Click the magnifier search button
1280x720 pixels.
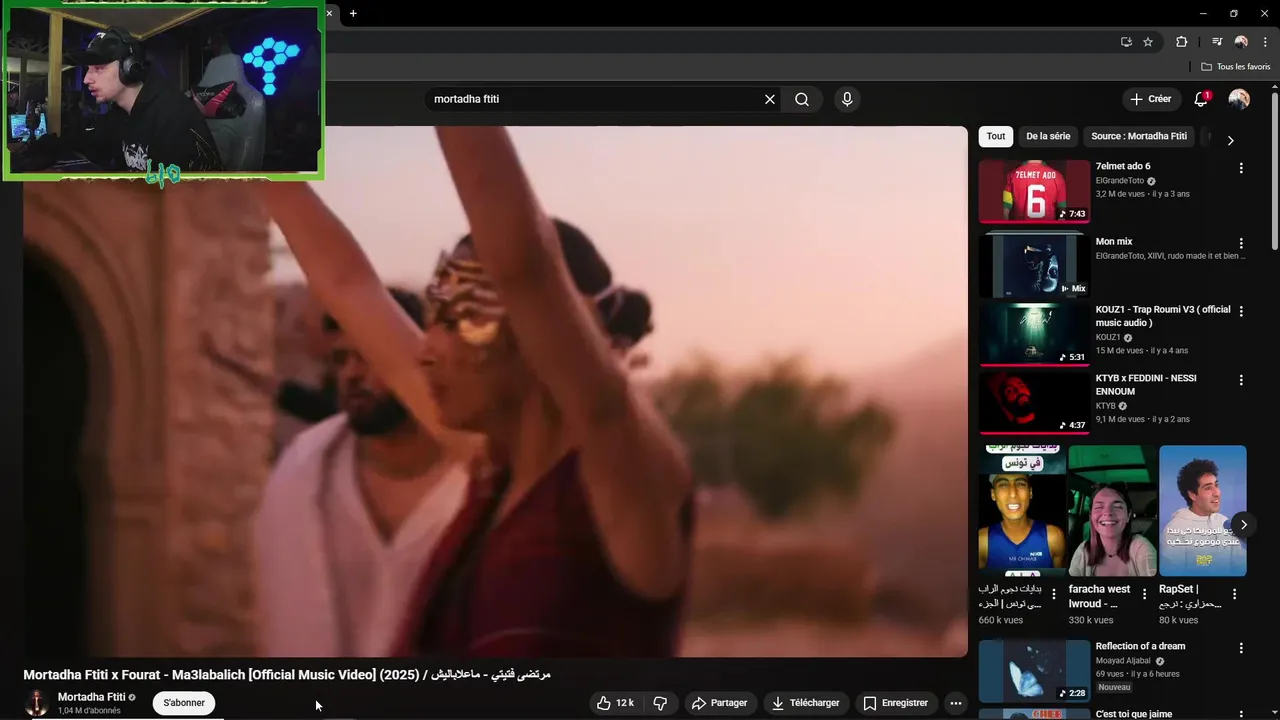tap(802, 99)
